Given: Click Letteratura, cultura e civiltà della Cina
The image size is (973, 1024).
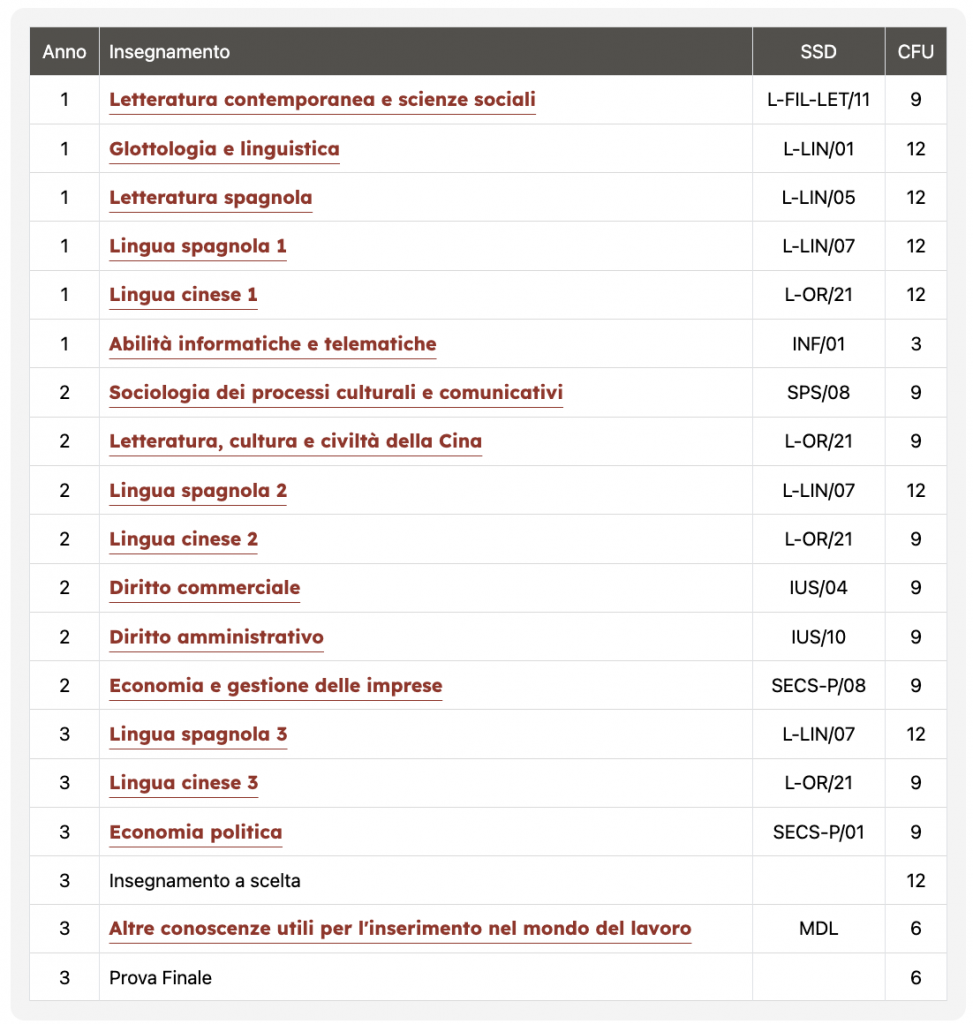Looking at the screenshot, I should [x=295, y=442].
